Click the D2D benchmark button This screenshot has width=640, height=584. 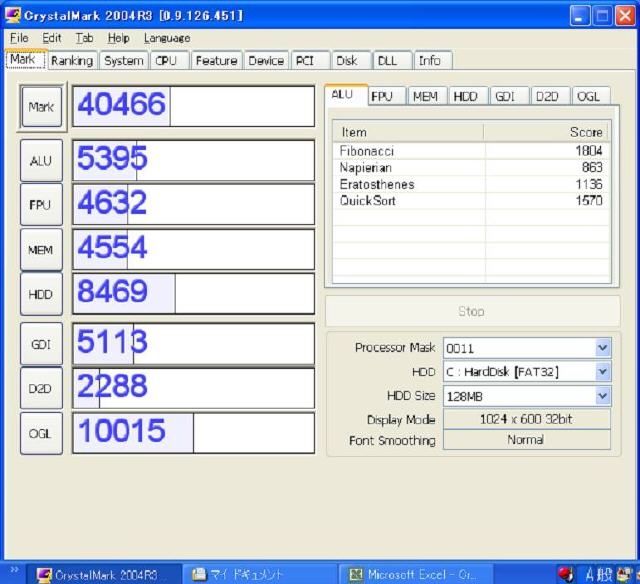coord(42,388)
